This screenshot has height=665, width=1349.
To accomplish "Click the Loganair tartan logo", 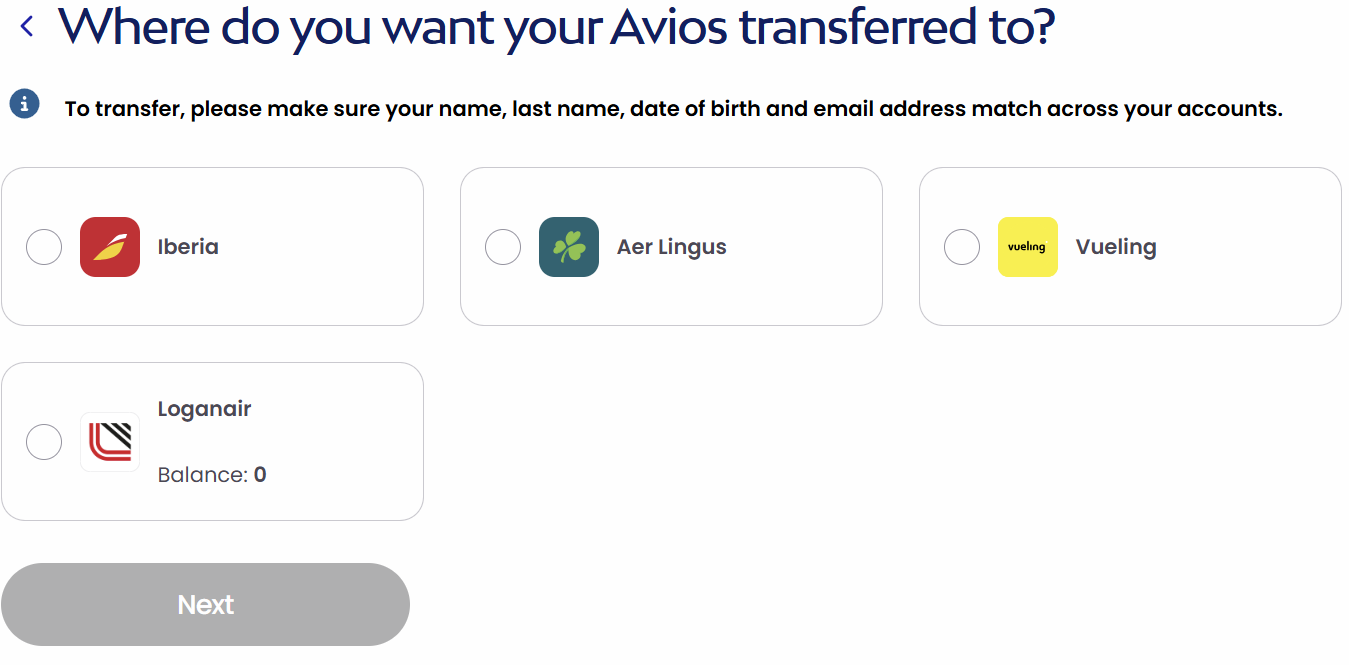I will click(110, 442).
